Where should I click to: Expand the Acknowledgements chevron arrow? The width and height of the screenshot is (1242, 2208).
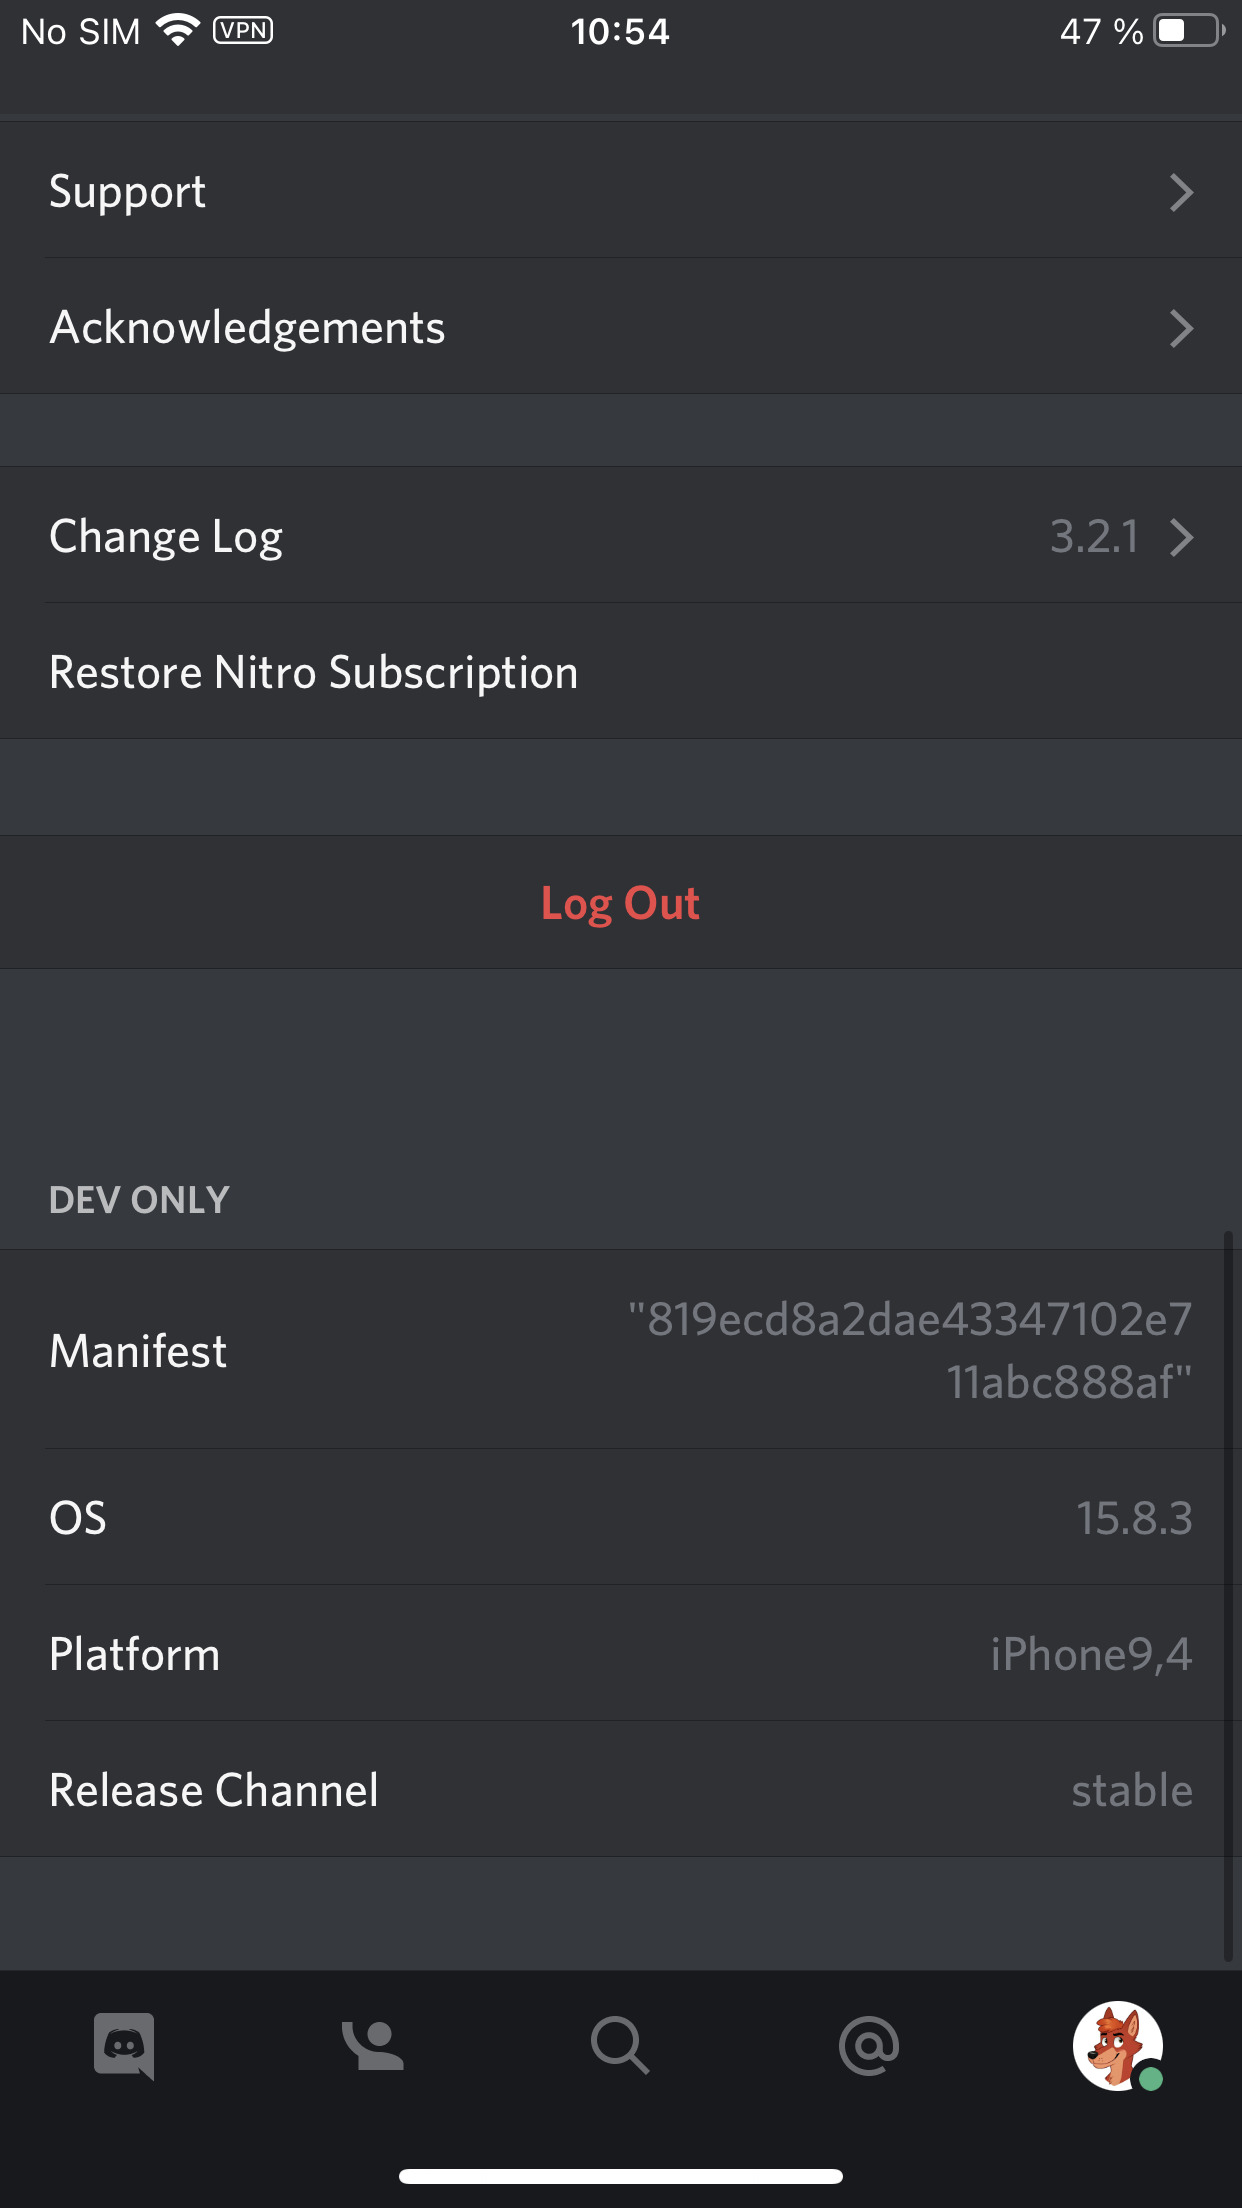tap(1181, 328)
